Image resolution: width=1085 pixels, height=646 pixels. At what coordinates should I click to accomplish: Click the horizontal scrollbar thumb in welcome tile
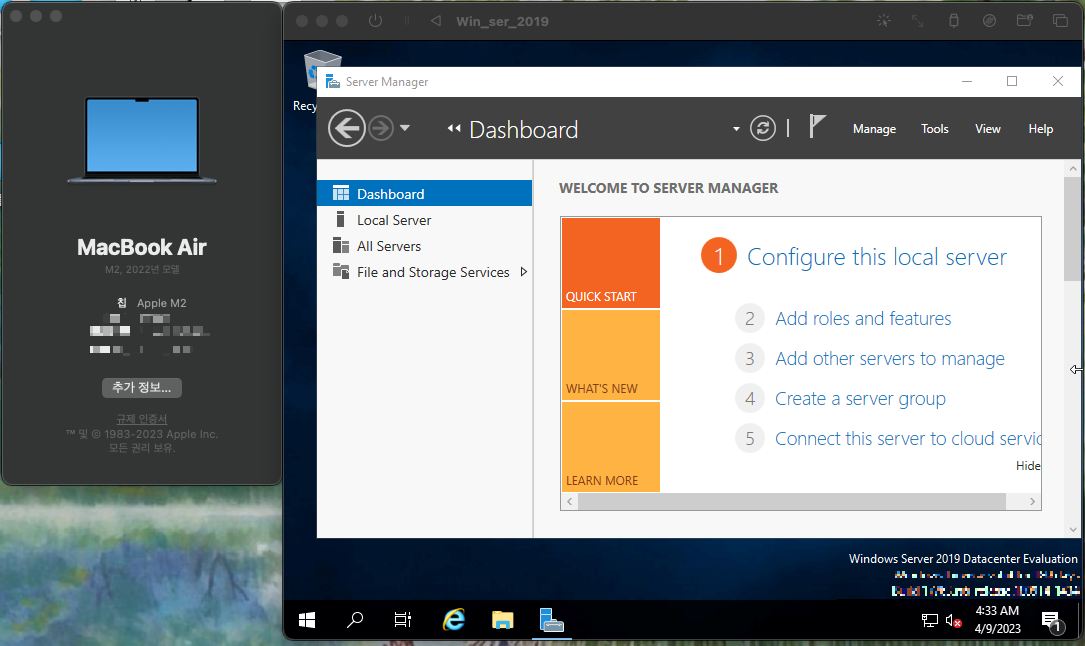click(x=792, y=501)
